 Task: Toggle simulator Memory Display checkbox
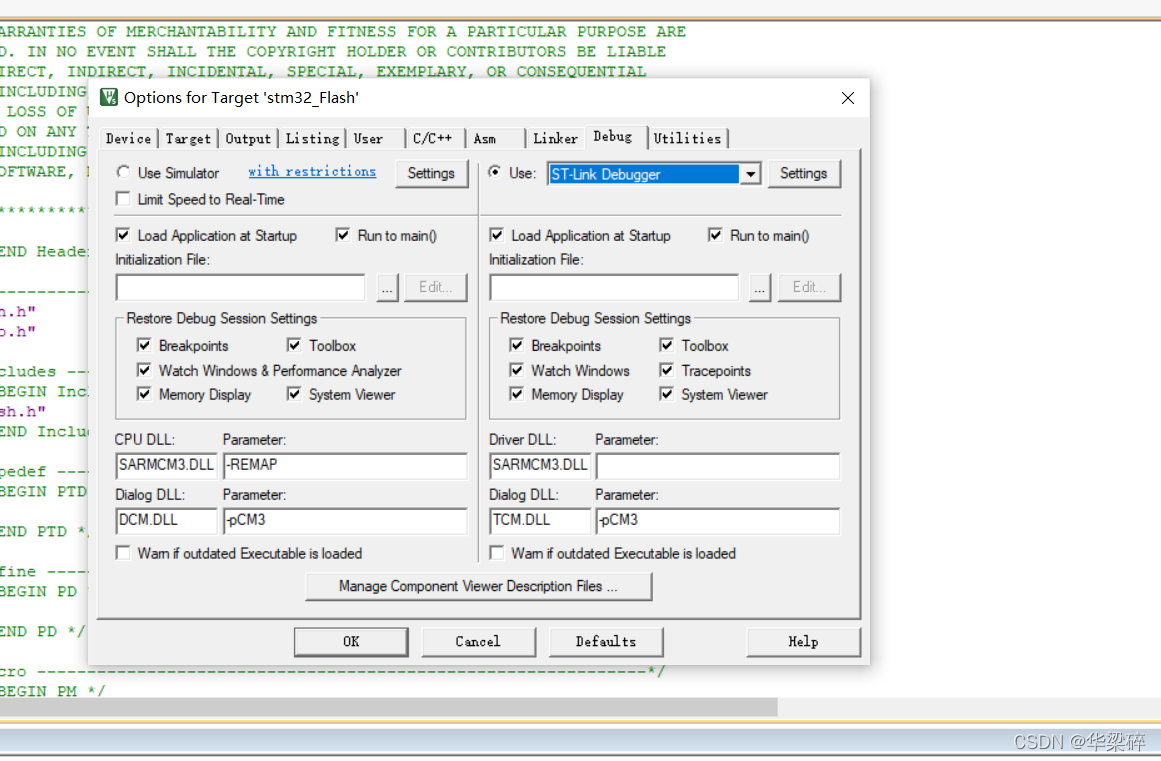(x=144, y=395)
